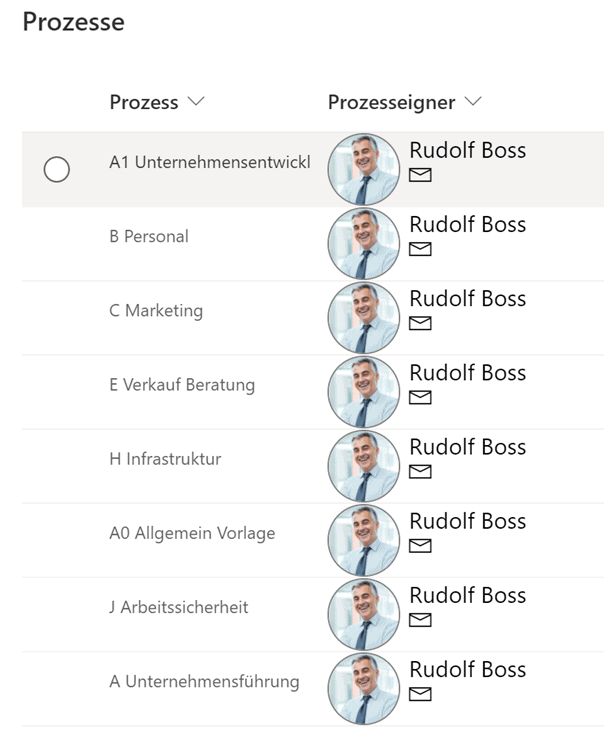Open the Prozesseigner column dropdown chevron
The image size is (604, 752).
[473, 101]
